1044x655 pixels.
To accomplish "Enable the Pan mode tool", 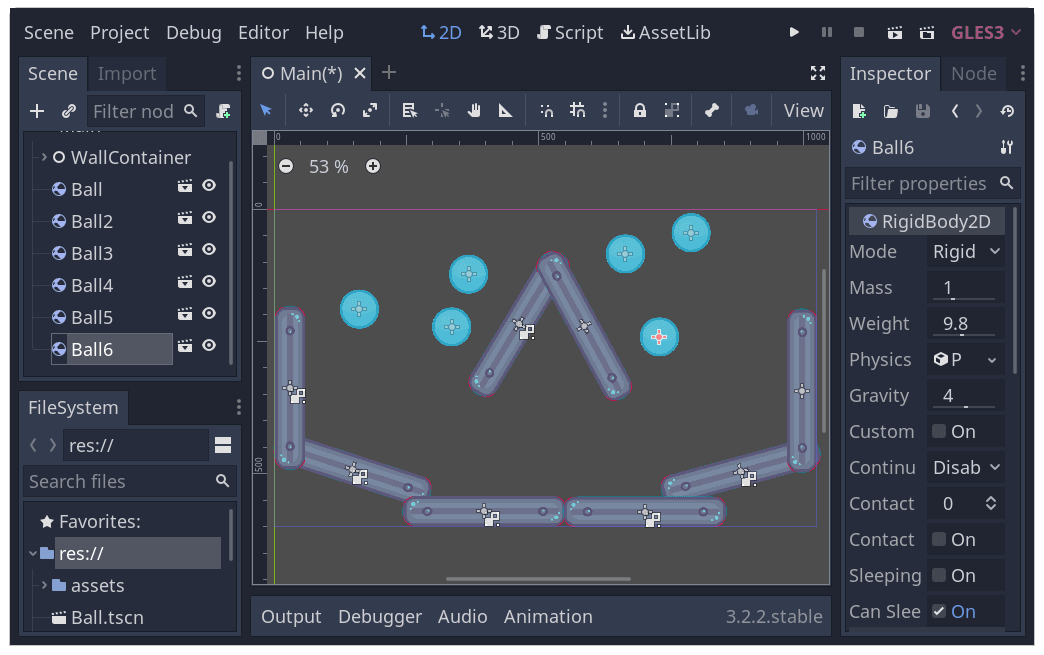I will click(x=473, y=110).
